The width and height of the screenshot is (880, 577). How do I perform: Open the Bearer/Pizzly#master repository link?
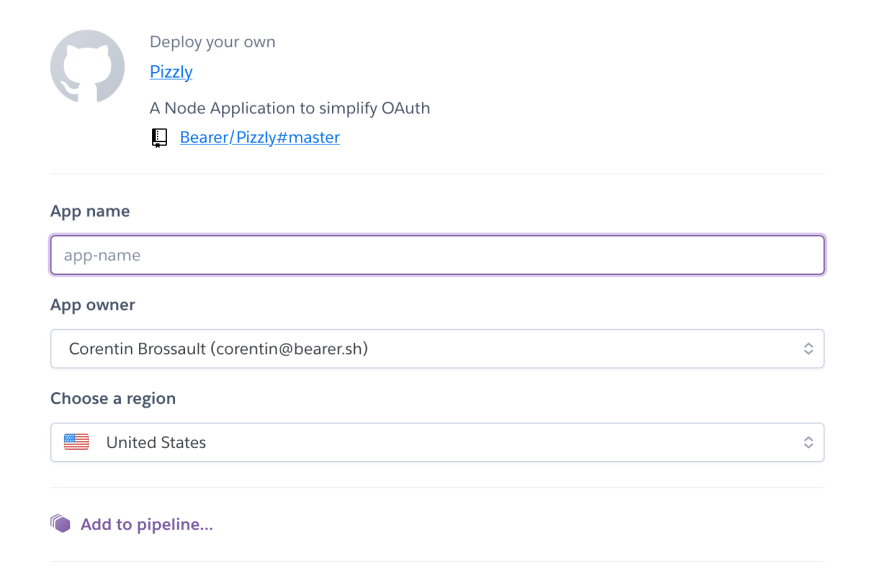(259, 138)
